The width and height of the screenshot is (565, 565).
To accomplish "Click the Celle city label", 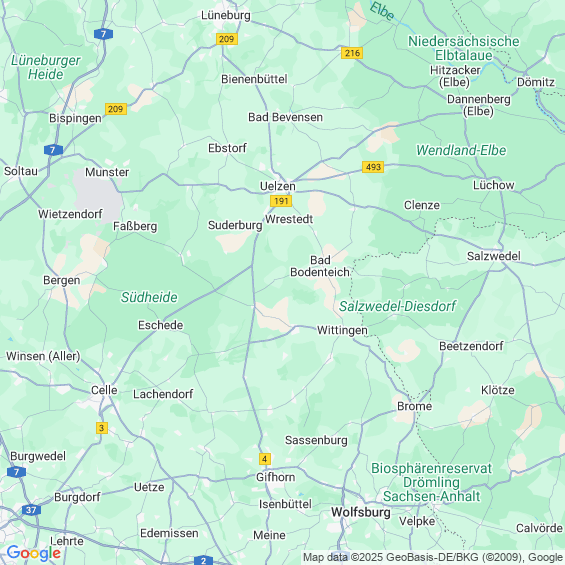I will pos(104,390).
